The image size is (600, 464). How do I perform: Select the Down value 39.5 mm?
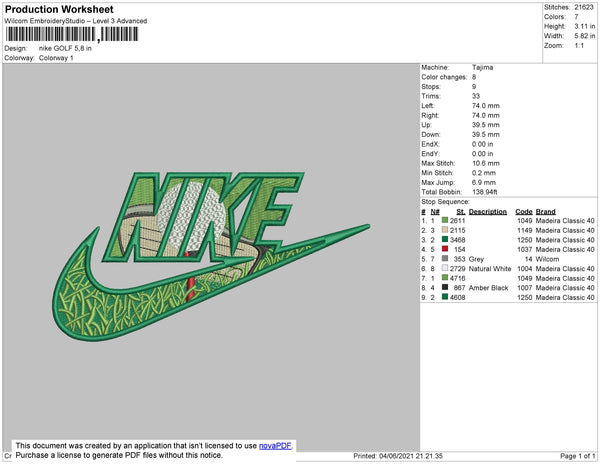(485, 134)
